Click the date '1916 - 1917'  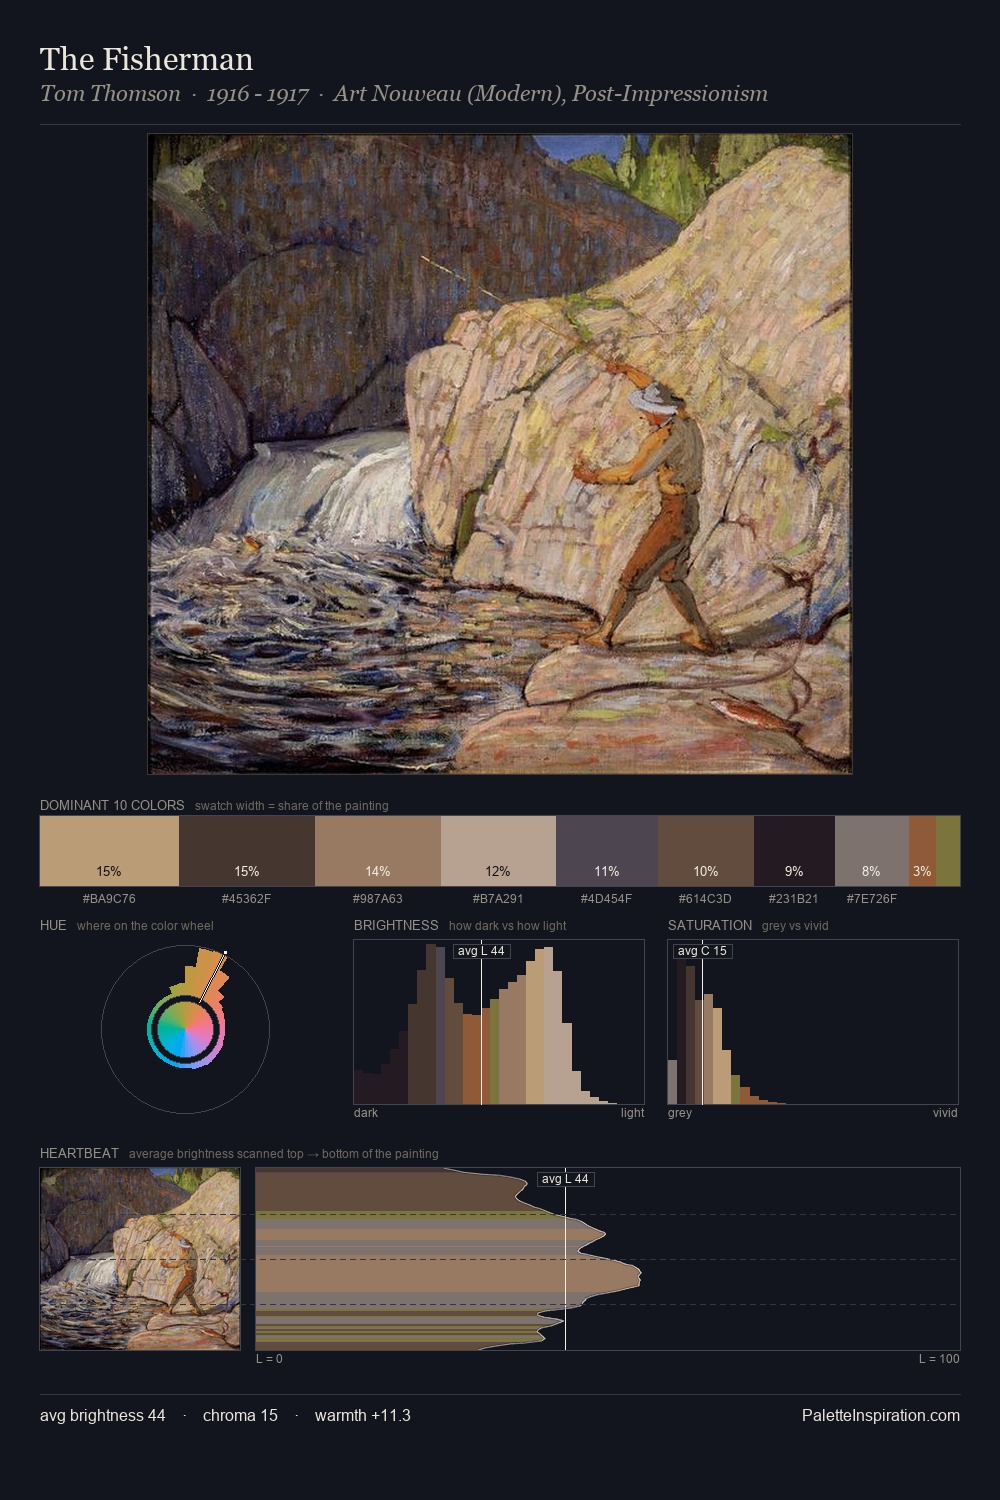[x=257, y=94]
